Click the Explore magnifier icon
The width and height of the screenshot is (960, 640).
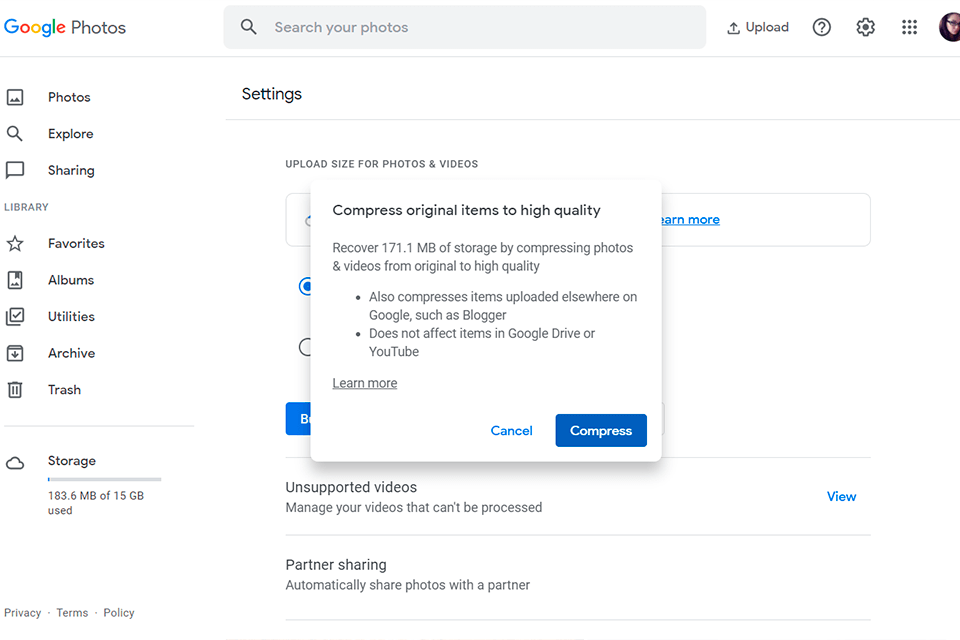click(x=15, y=134)
